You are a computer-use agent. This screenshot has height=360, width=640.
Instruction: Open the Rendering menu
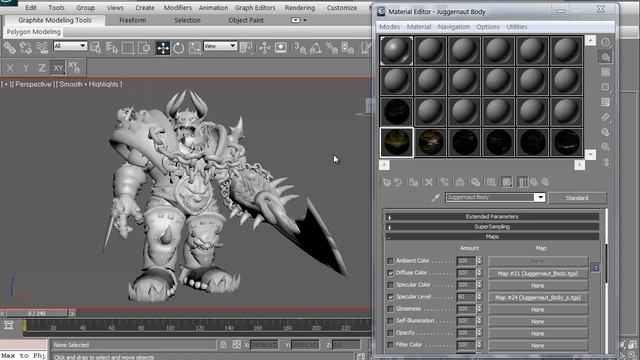click(x=300, y=8)
